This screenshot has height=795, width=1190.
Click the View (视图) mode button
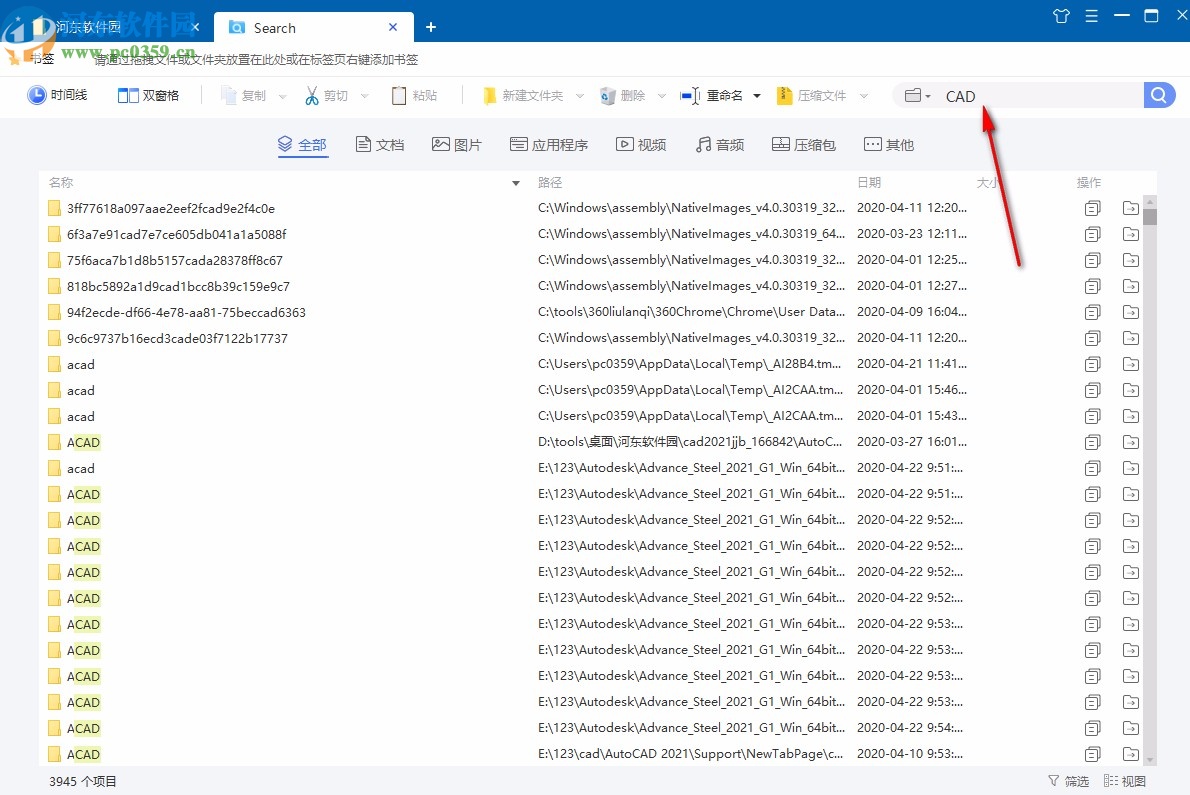[1125, 781]
